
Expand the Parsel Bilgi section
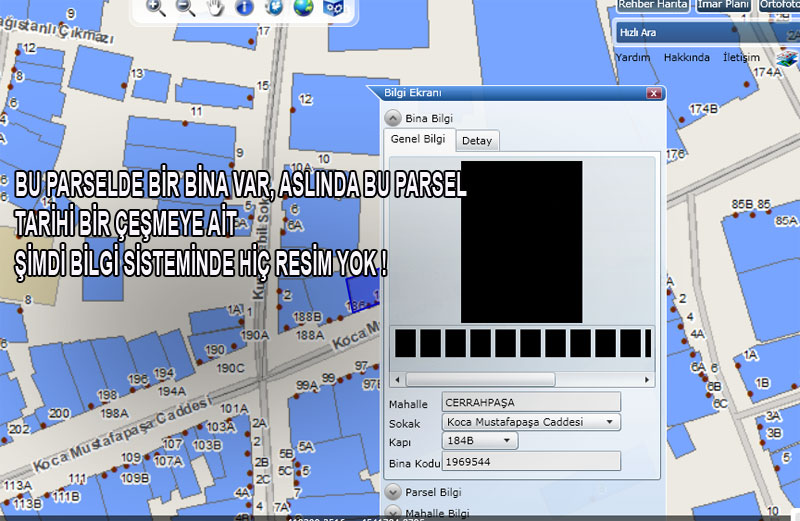tap(393, 492)
